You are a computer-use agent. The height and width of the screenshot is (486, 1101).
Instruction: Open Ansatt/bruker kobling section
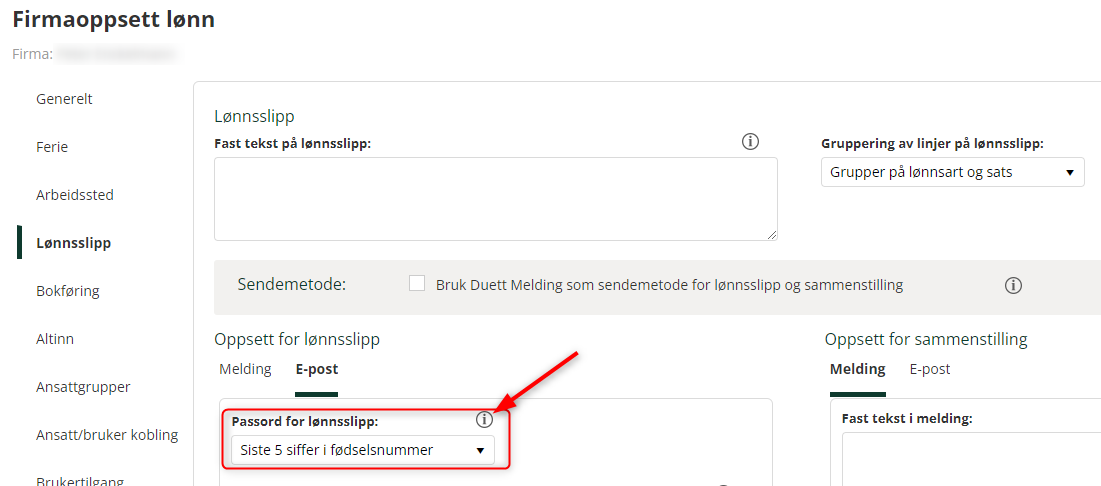pyautogui.click(x=107, y=435)
